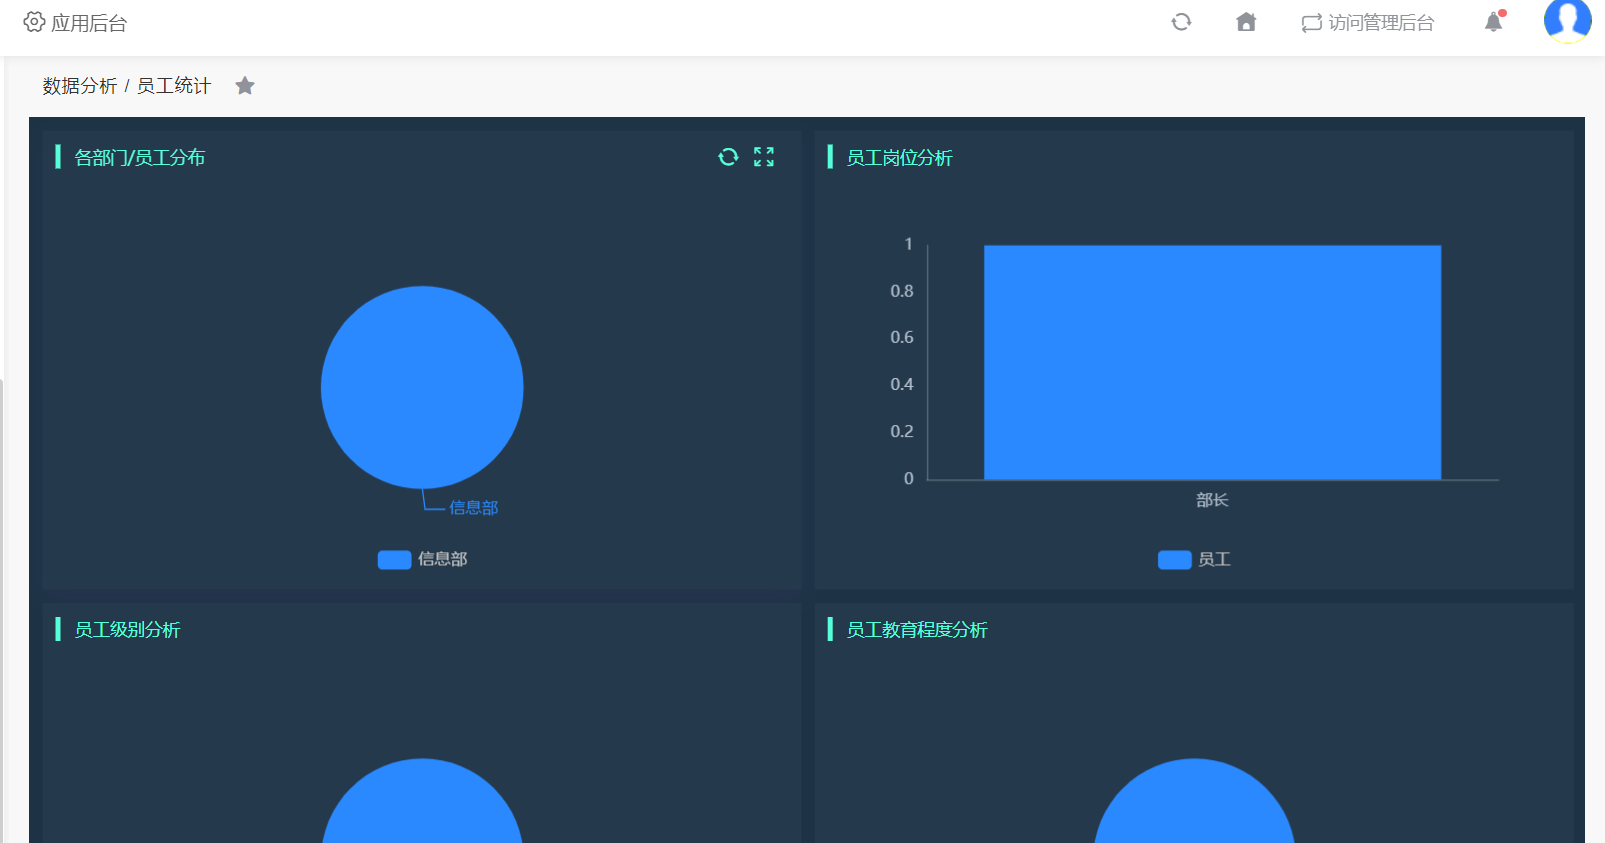Viewport: 1605px width, 843px height.
Task: Open 访问管理后台 link
Action: 1368,23
